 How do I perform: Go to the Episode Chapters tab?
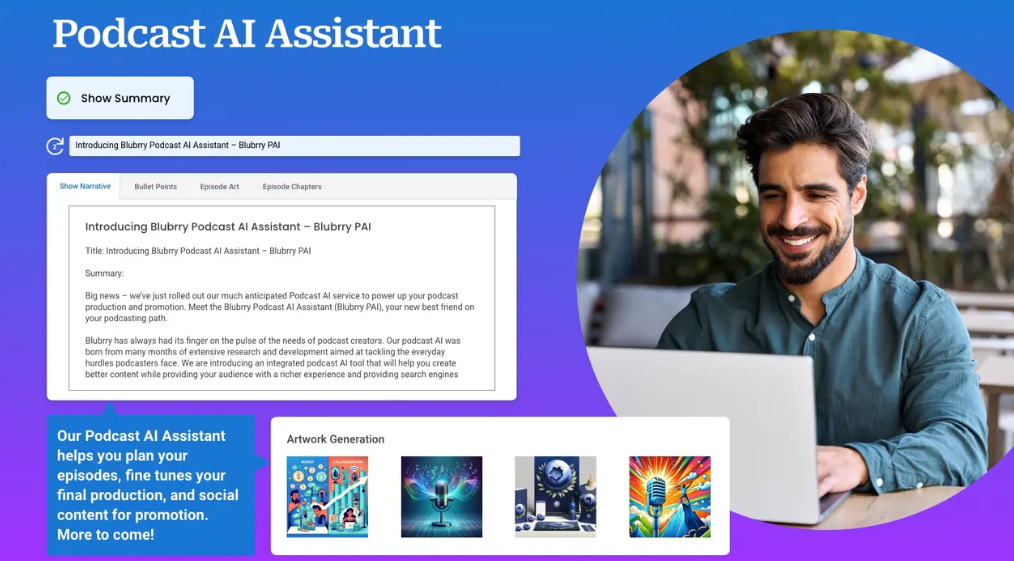point(292,187)
